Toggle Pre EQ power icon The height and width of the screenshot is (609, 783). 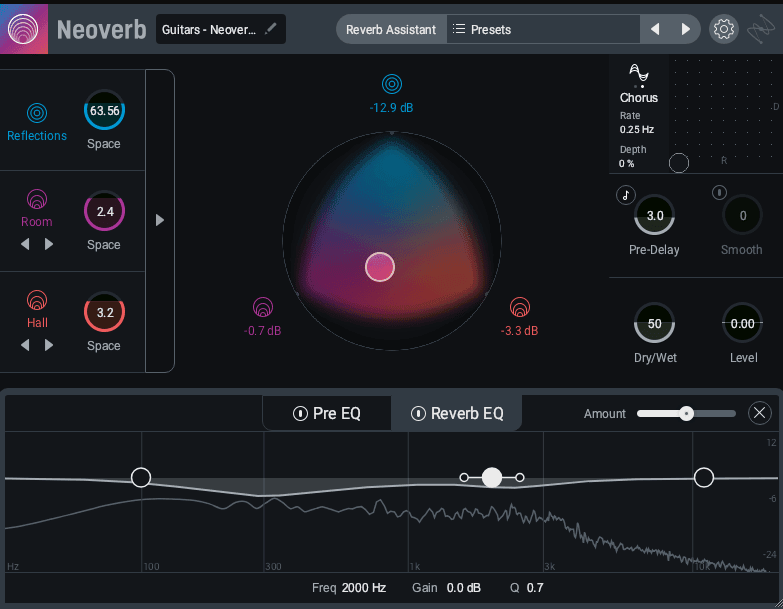[x=300, y=413]
